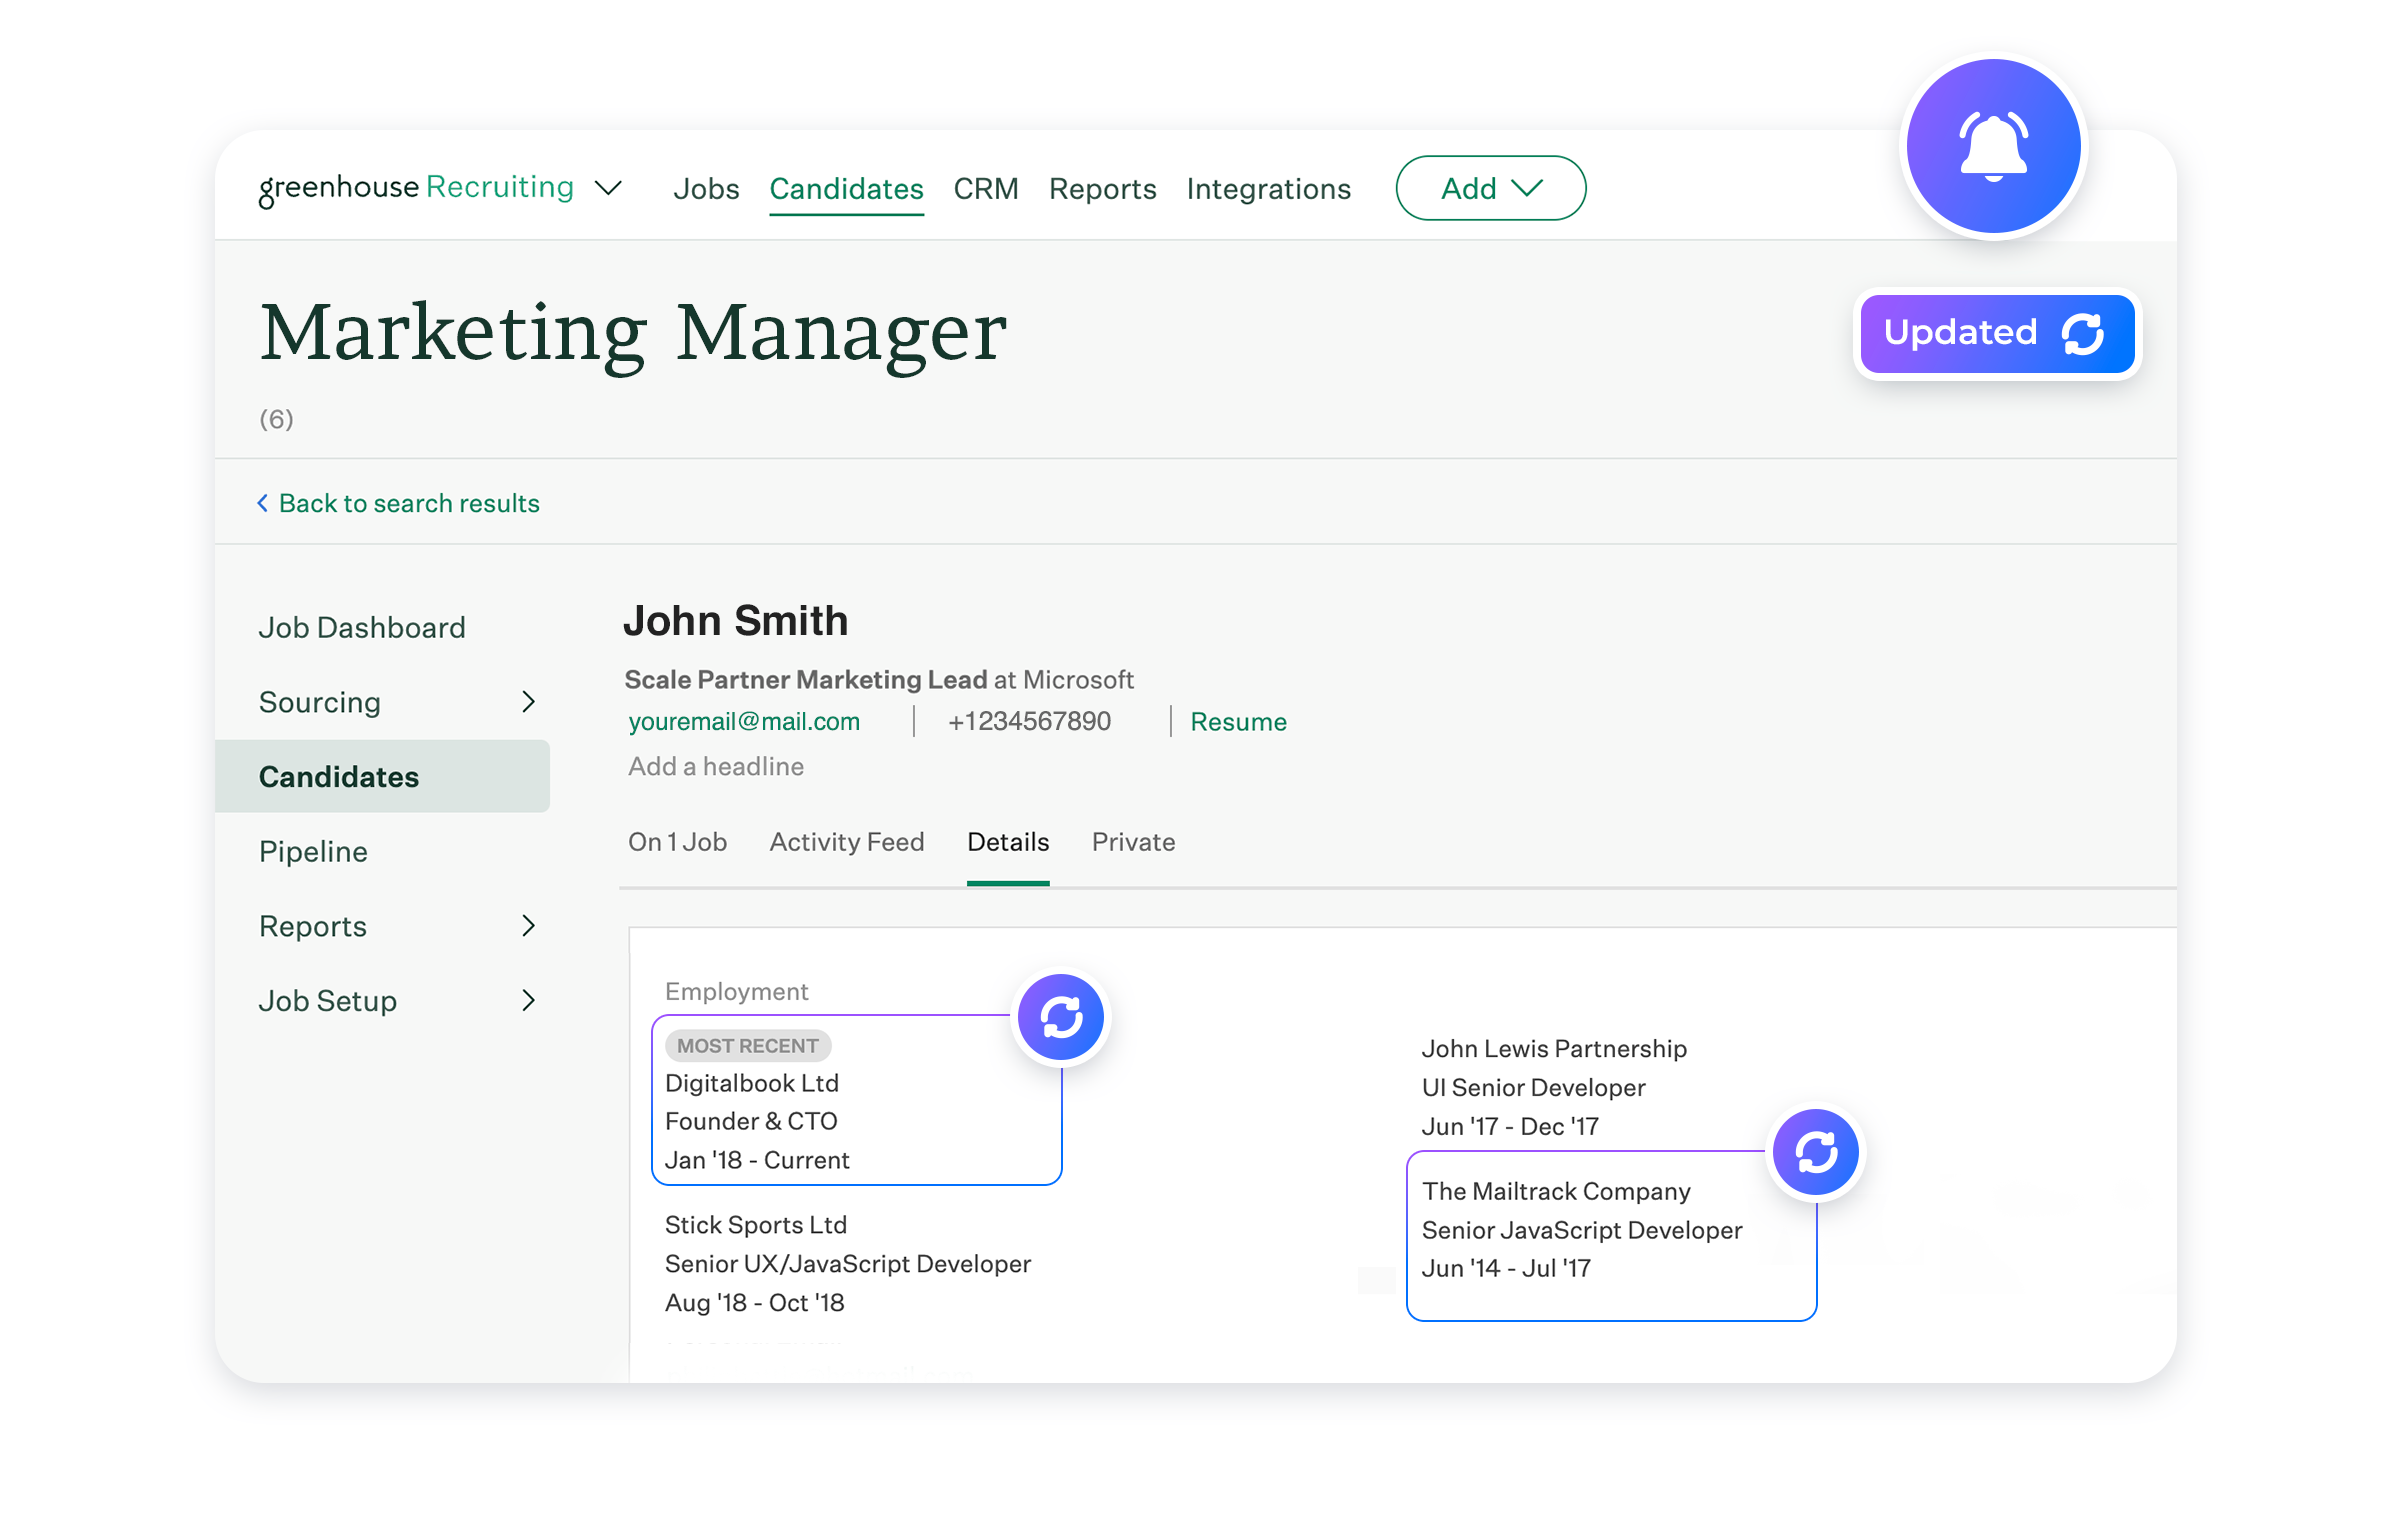
Task: Click the greenhouse Recruiting logo
Action: tap(416, 188)
